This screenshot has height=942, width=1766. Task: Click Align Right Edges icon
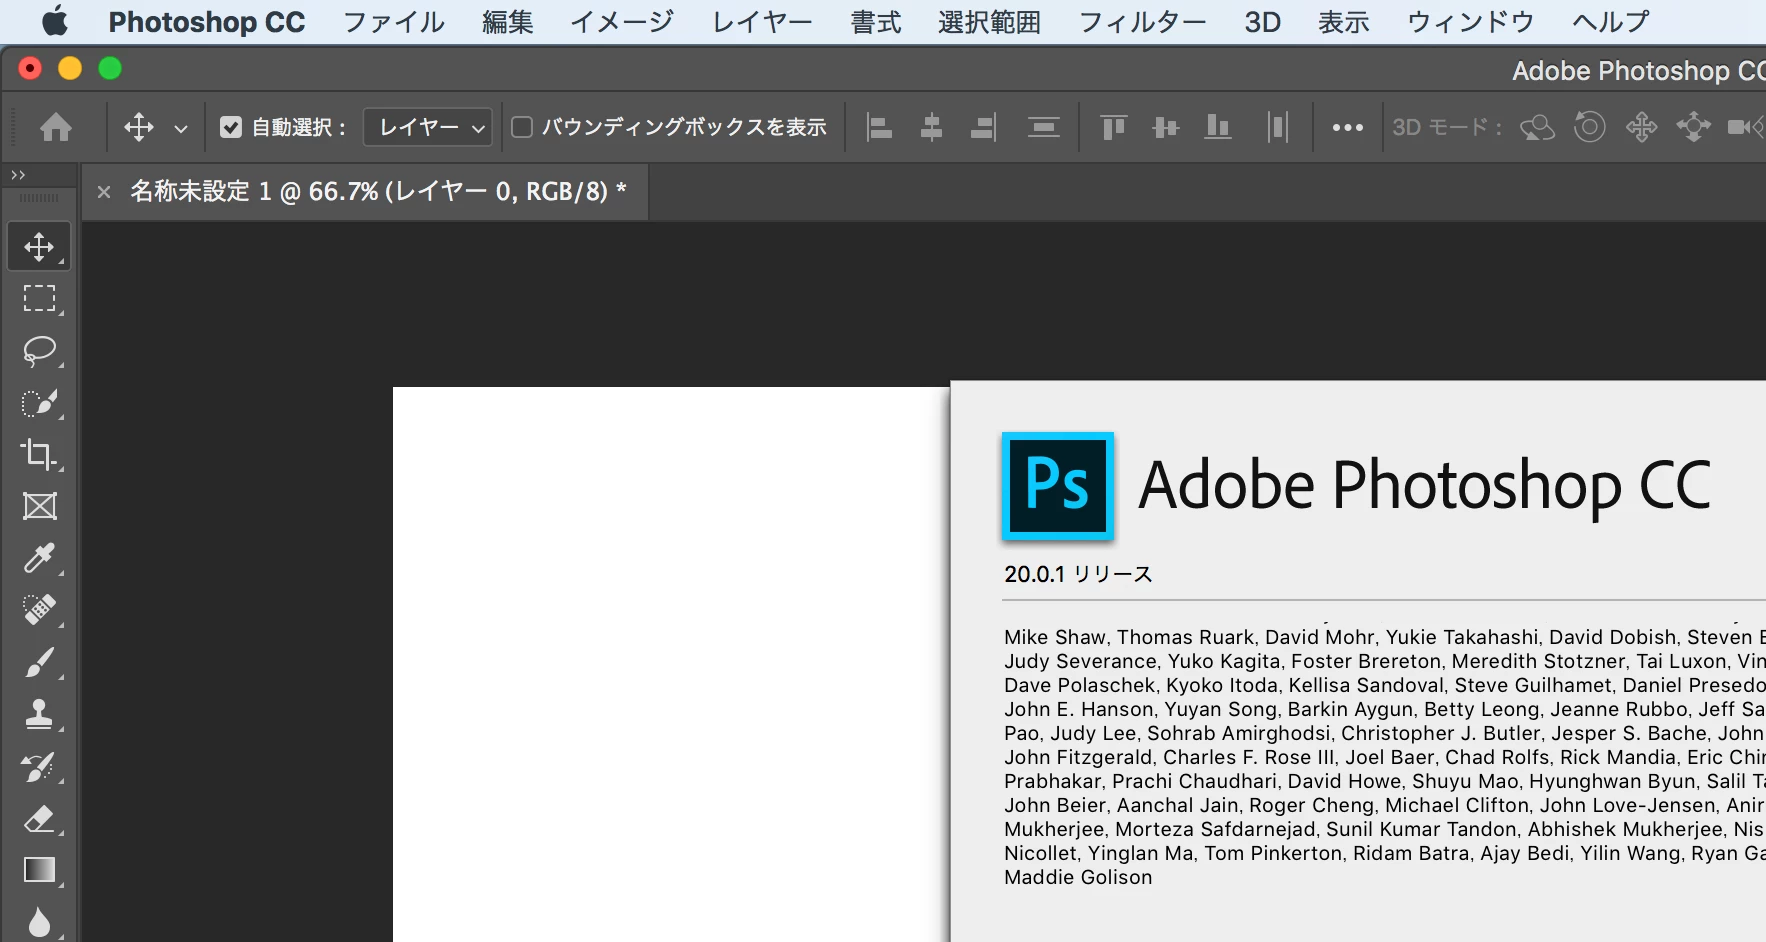pyautogui.click(x=983, y=127)
